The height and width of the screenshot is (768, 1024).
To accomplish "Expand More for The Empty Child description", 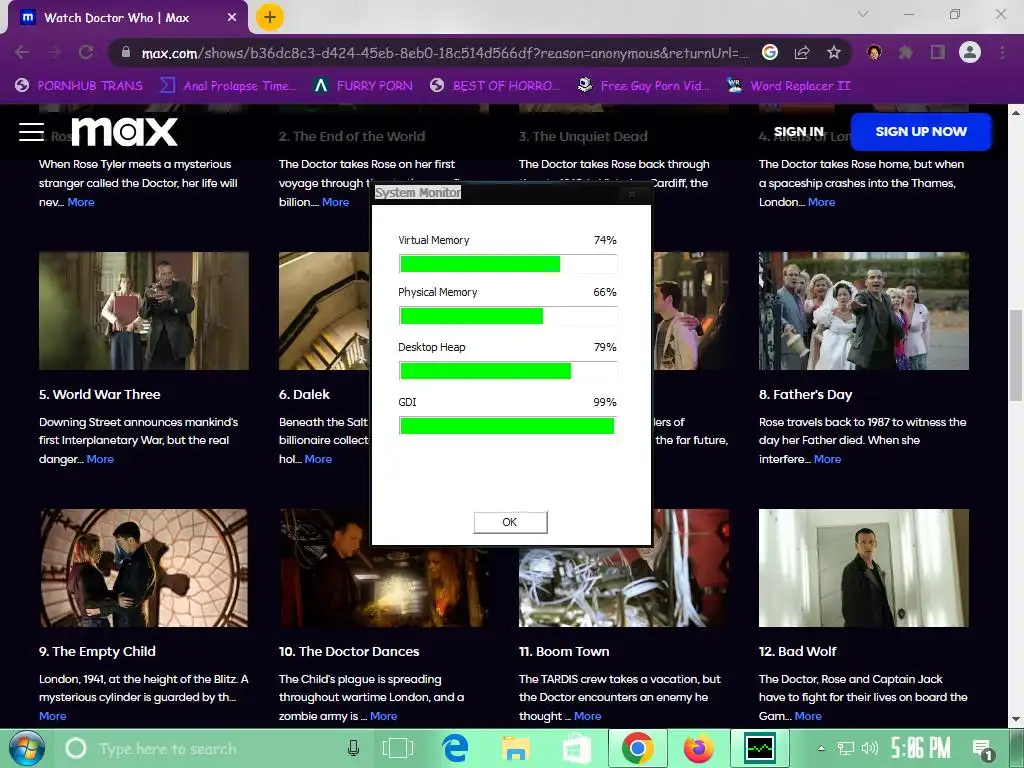I will point(53,716).
